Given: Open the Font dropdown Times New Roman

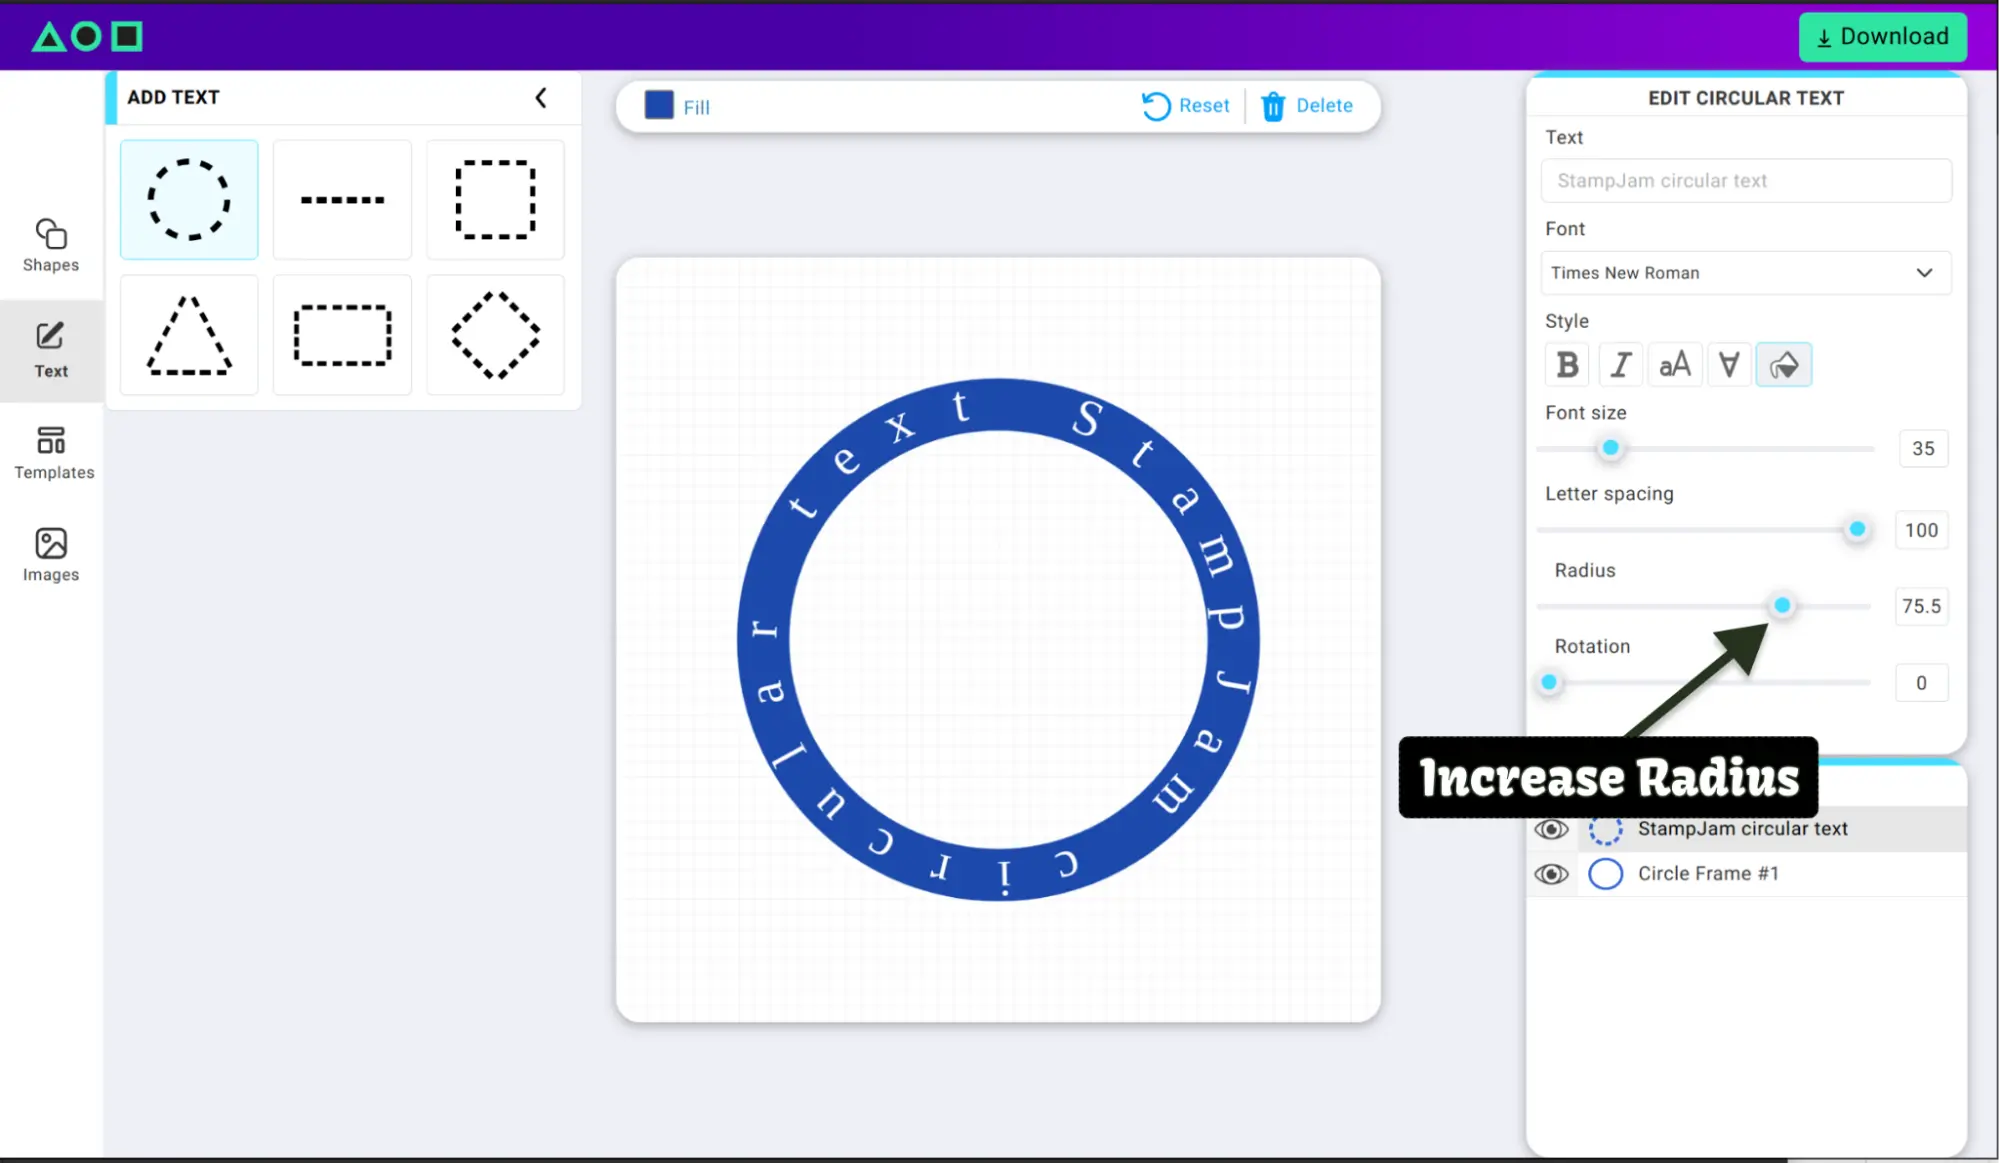Looking at the screenshot, I should click(1746, 273).
